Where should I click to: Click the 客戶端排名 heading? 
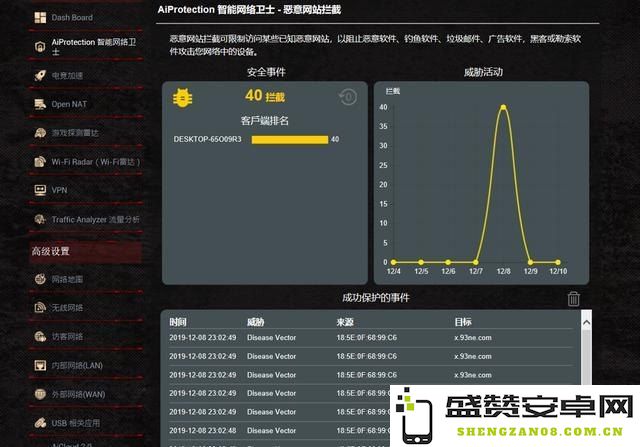click(x=264, y=121)
